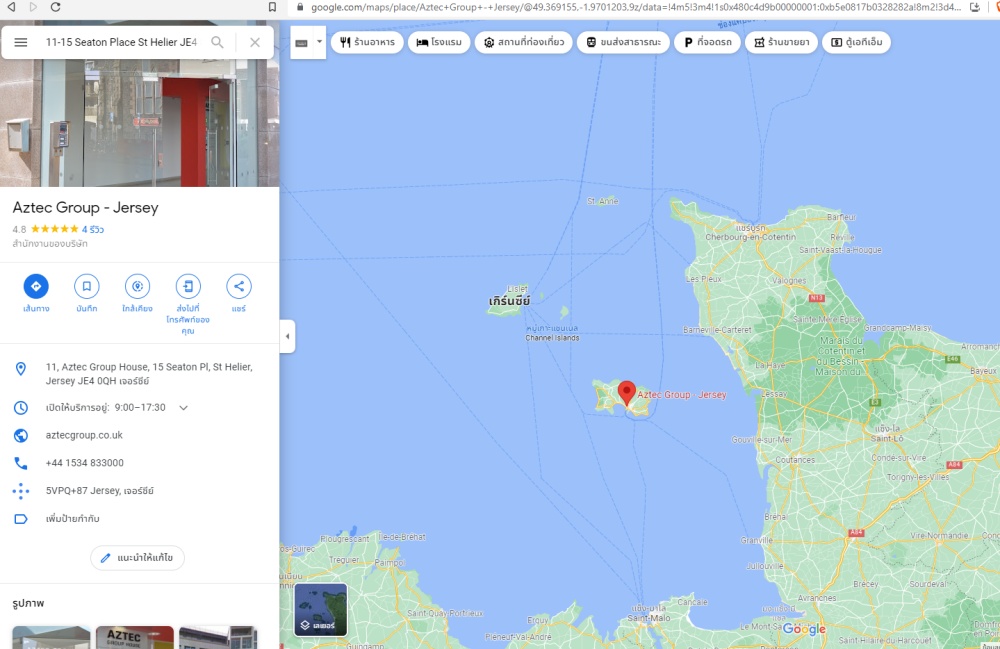Clear search with the X icon

pos(255,42)
